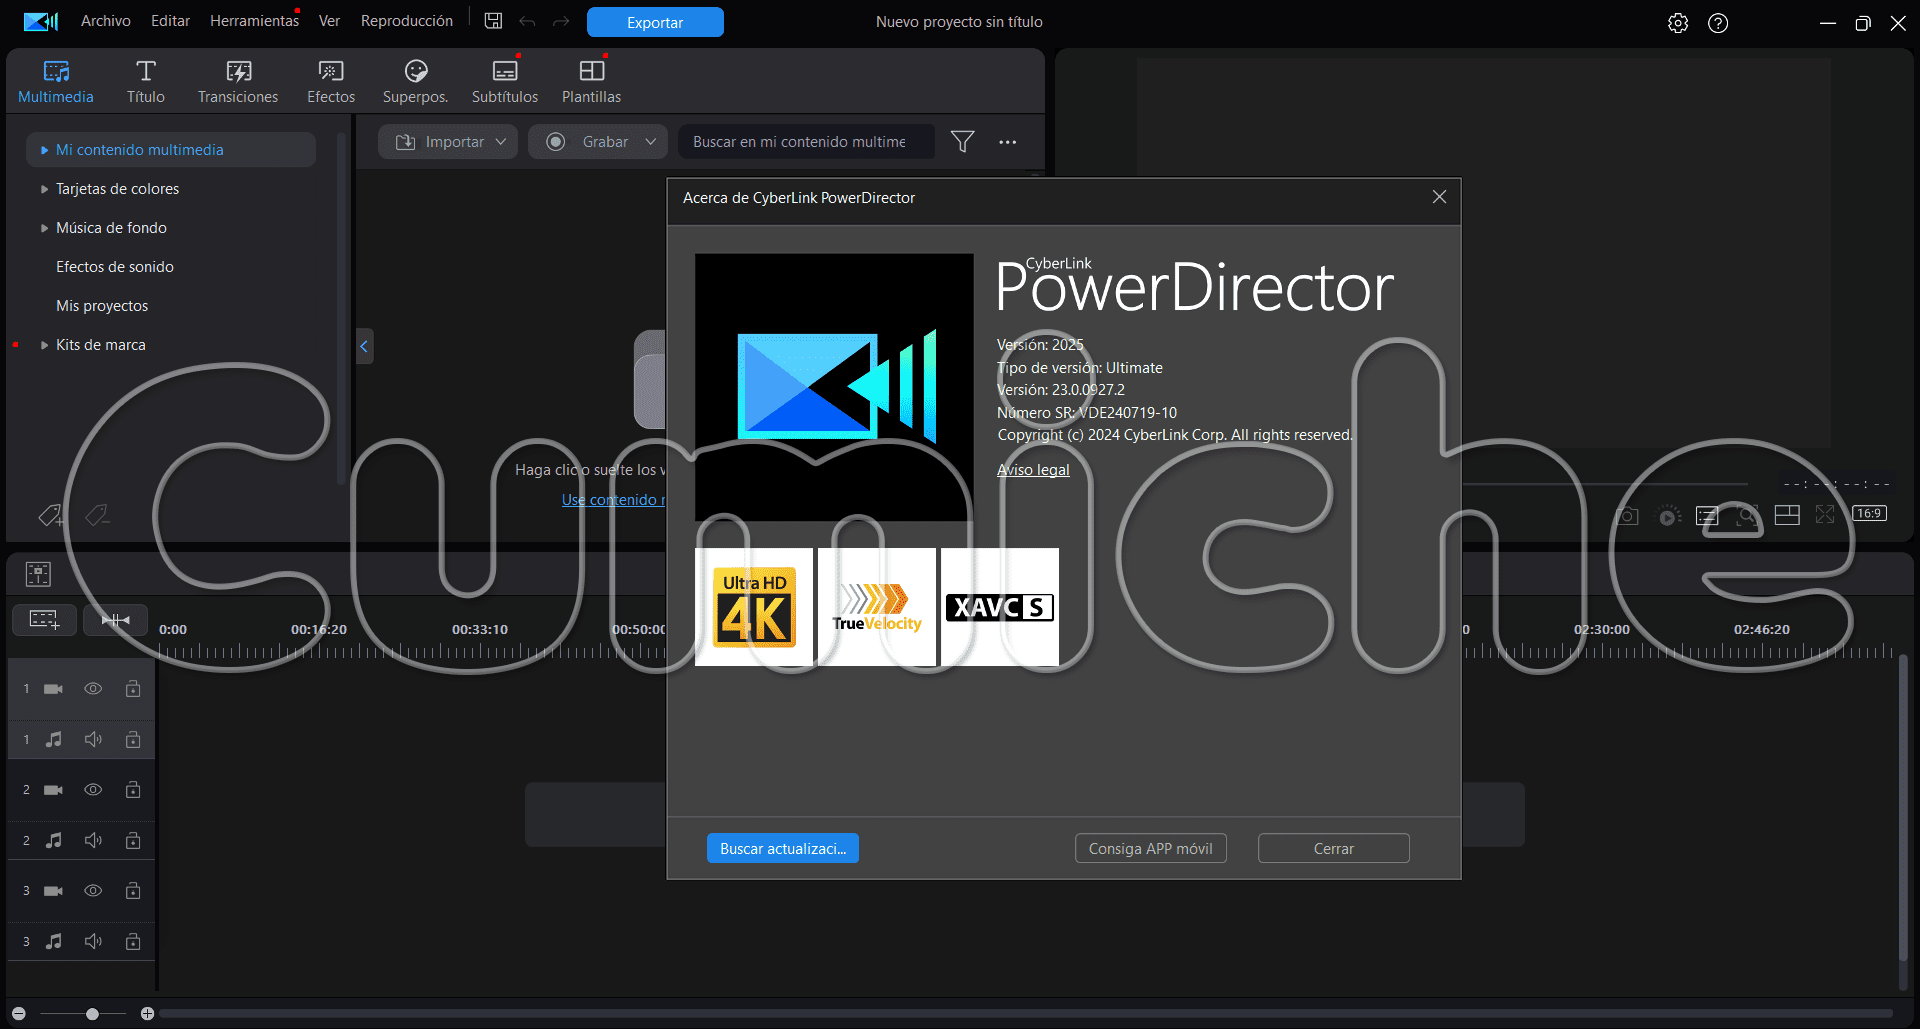This screenshot has width=1920, height=1029.
Task: Click the save project icon
Action: pyautogui.click(x=493, y=21)
